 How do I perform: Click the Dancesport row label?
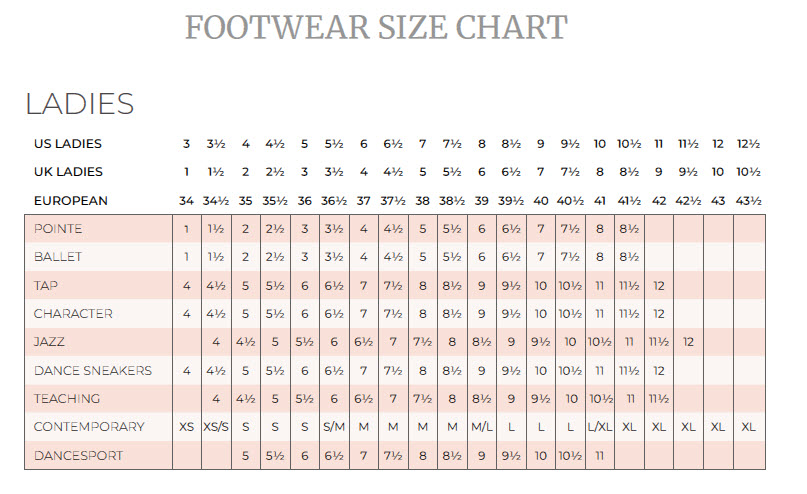click(x=78, y=456)
